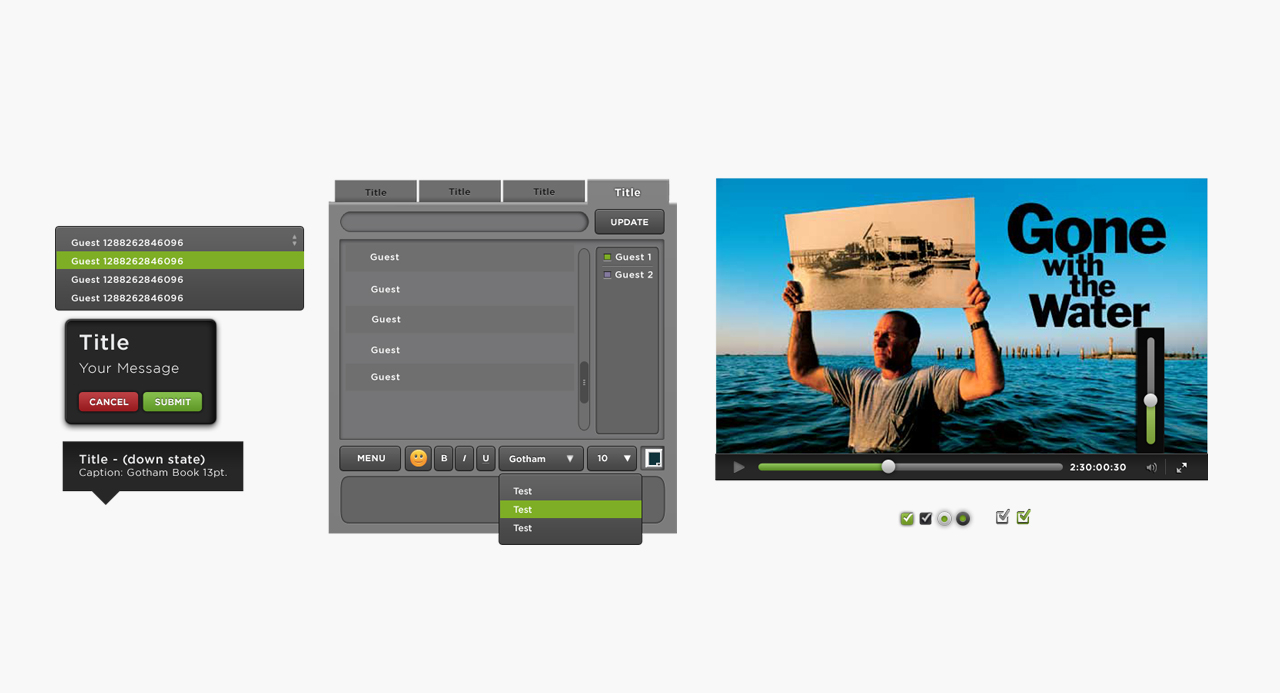
Task: Click the 2:30:00:30 timecode
Action: click(x=1098, y=467)
